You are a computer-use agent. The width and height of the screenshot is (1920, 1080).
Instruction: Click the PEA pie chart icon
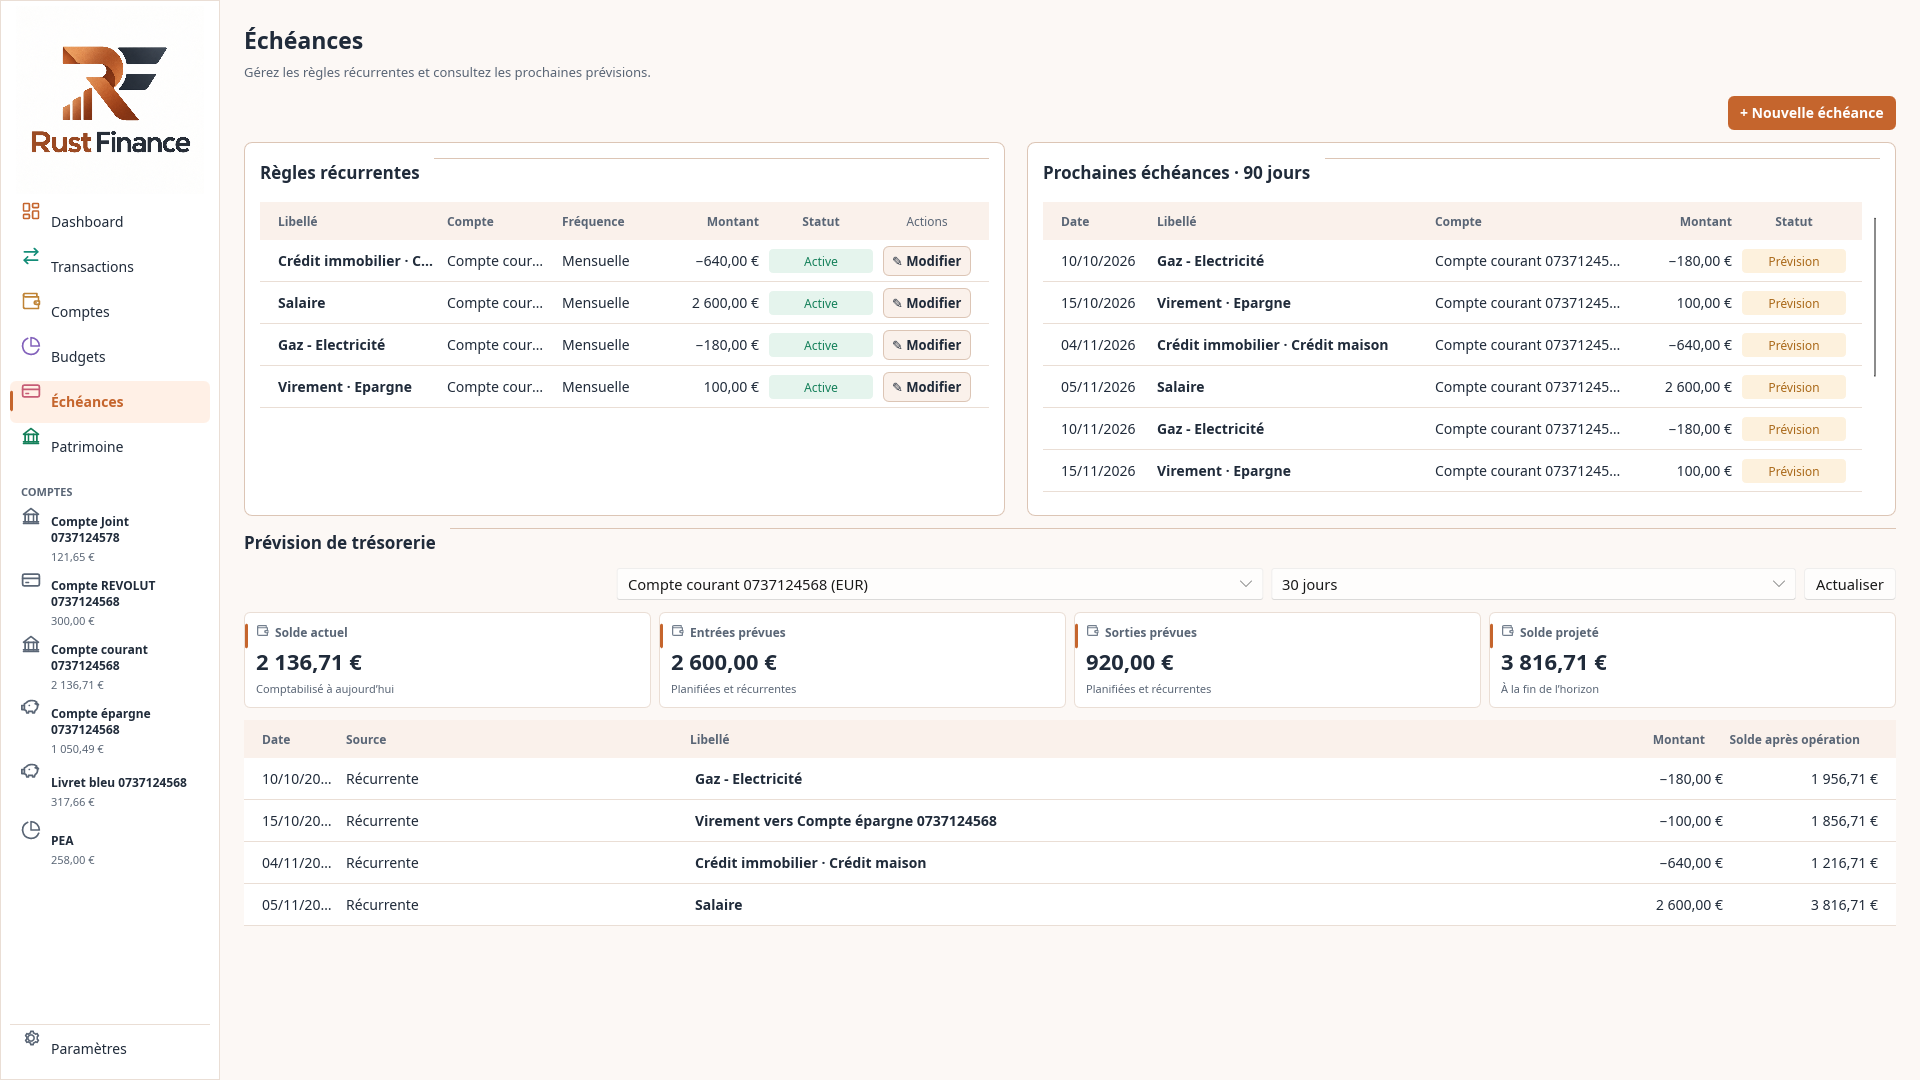click(31, 830)
